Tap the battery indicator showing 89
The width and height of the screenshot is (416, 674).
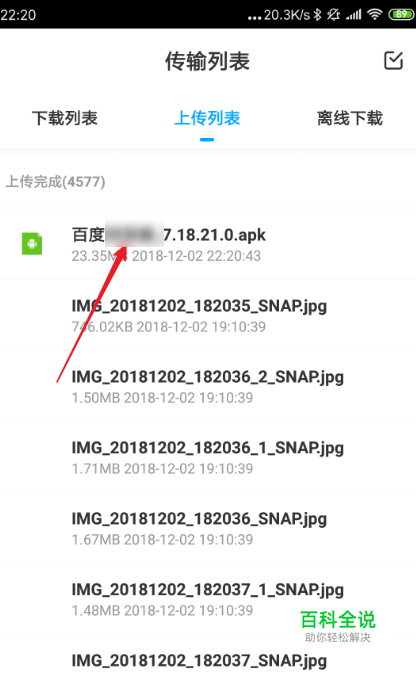click(x=401, y=15)
